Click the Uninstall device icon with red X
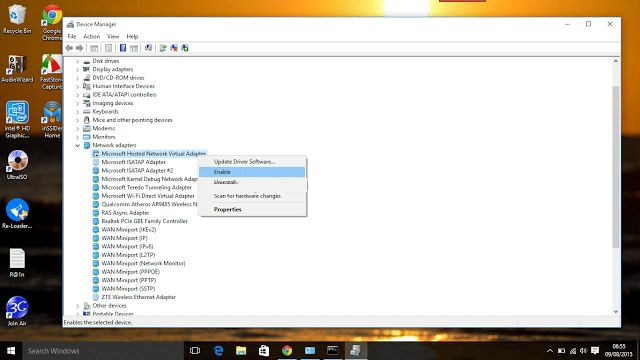Image resolution: width=640 pixels, height=360 pixels. (x=174, y=48)
